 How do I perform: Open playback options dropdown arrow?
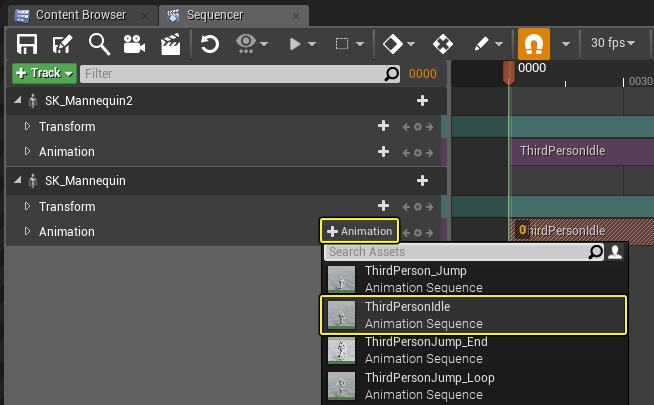tap(312, 43)
